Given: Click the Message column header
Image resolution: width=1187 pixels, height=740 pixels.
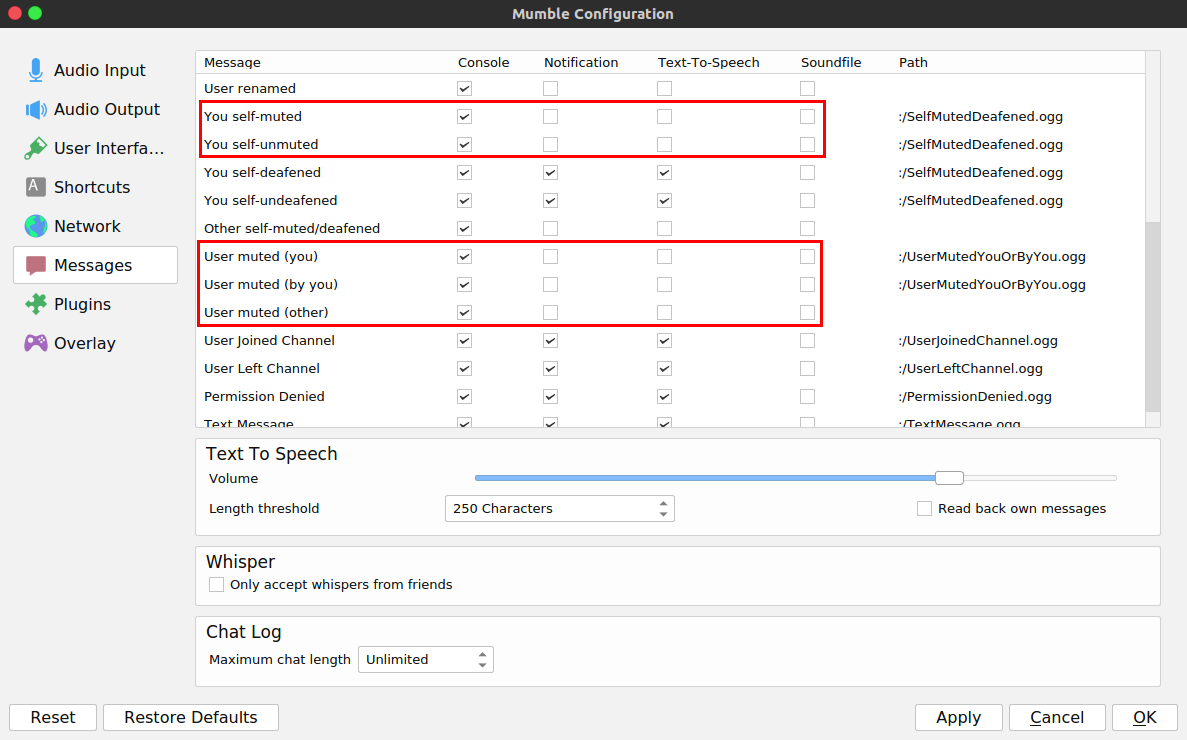Looking at the screenshot, I should (232, 63).
